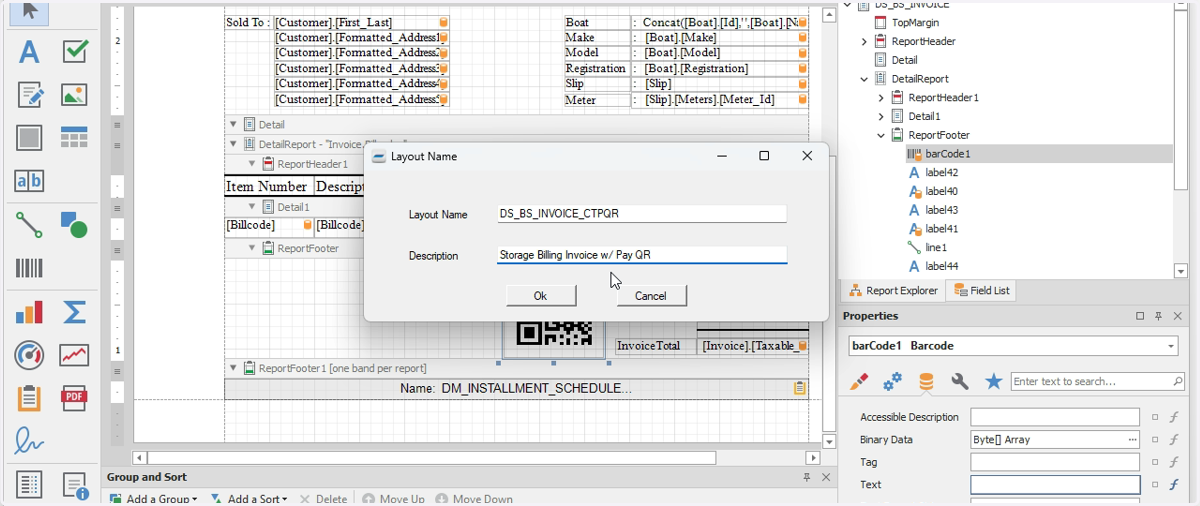Select the PDF Signature tool
1200x506 pixels.
click(29, 441)
